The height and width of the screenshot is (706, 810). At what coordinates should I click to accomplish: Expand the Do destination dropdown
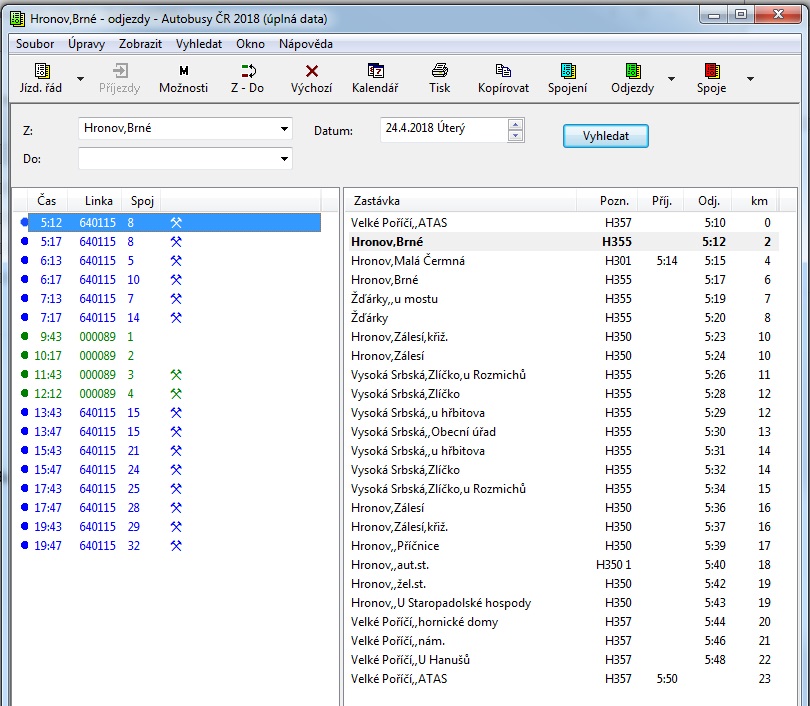point(284,158)
